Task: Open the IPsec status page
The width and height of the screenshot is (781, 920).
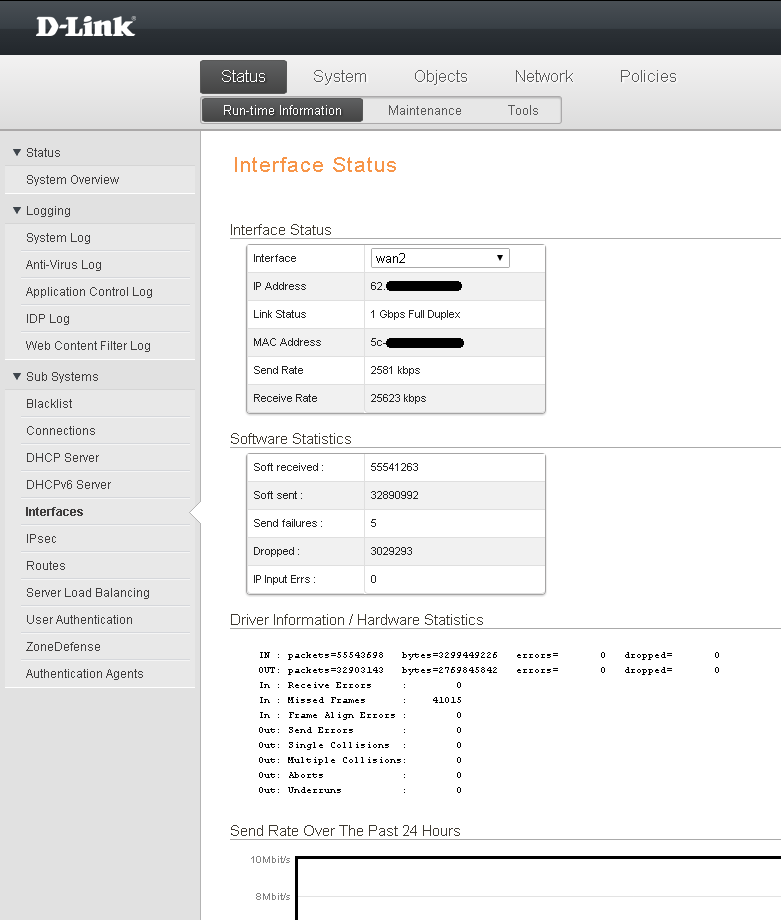Action: pos(41,539)
